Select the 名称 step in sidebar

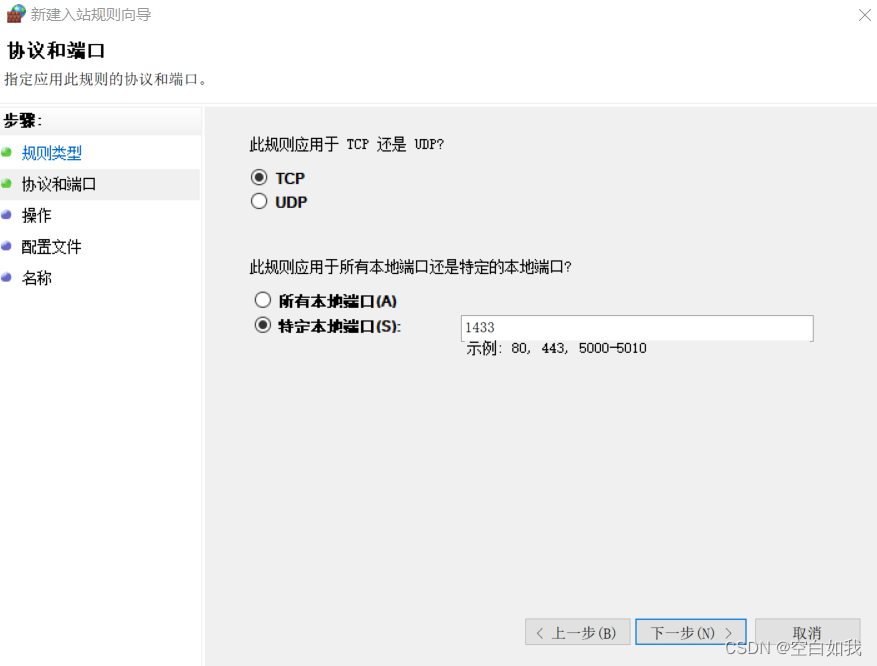click(36, 278)
